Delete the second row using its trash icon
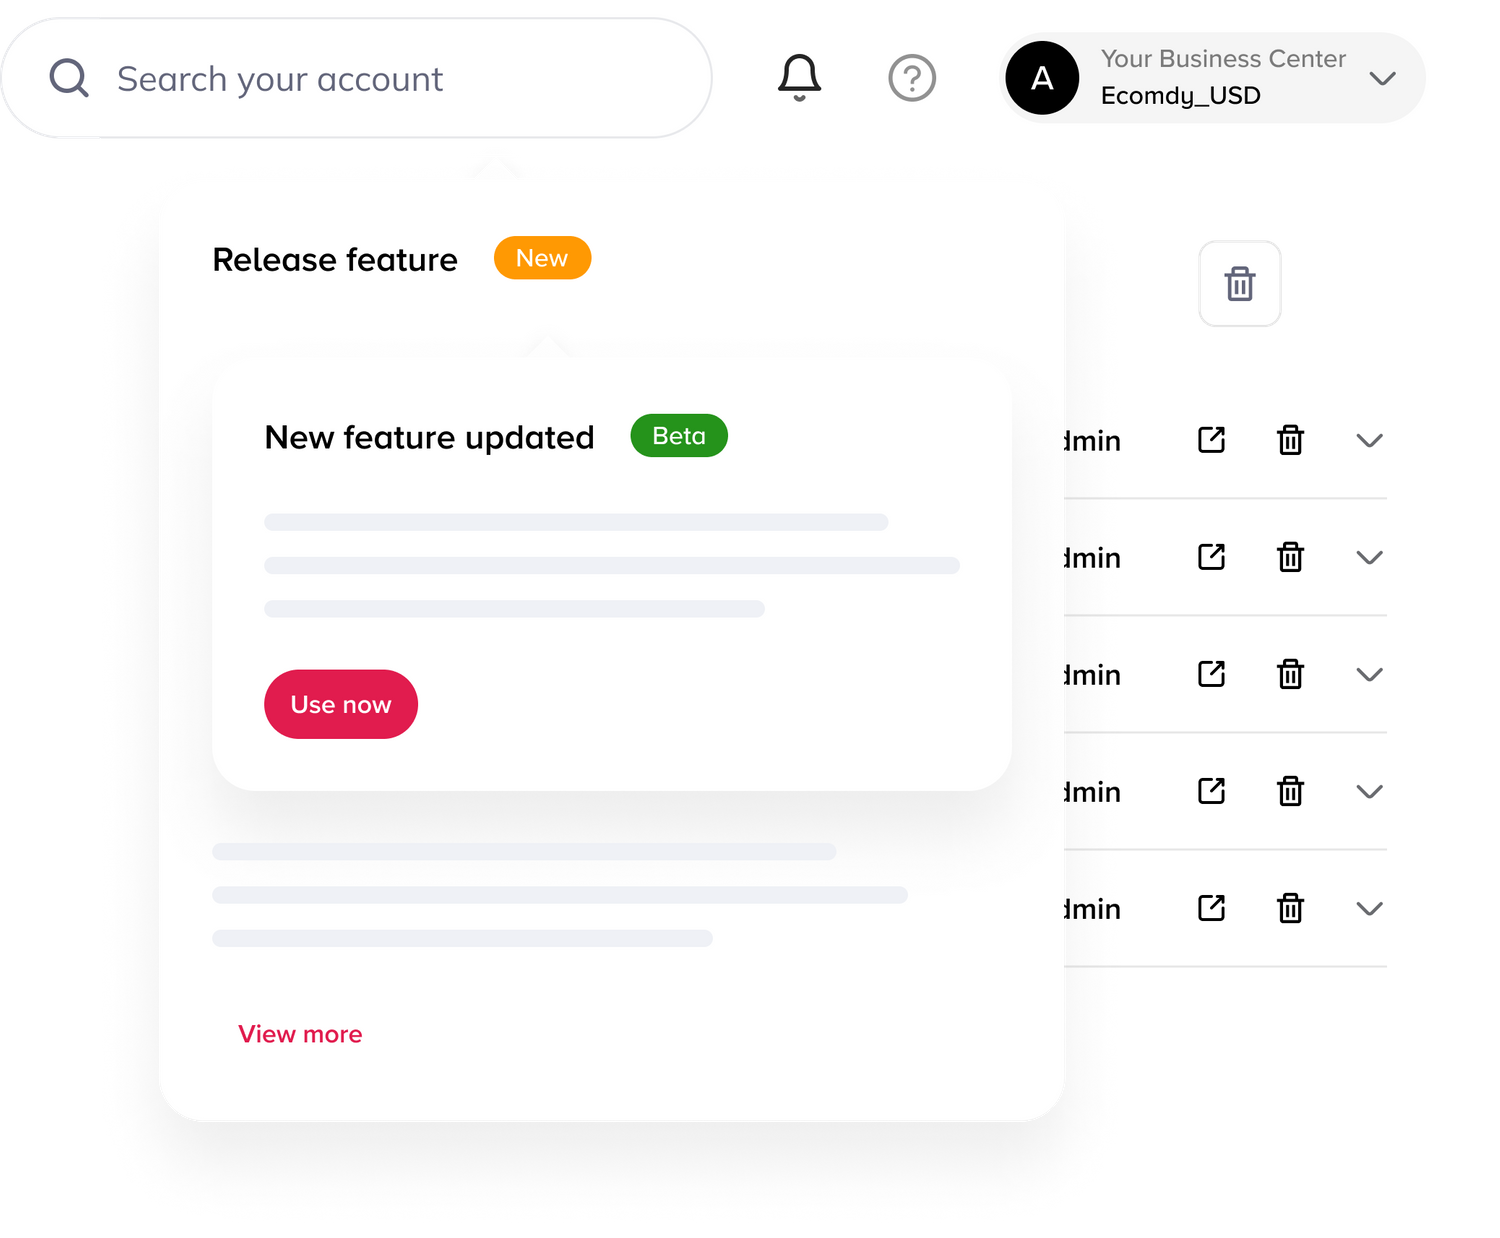1500x1238 pixels. 1290,557
